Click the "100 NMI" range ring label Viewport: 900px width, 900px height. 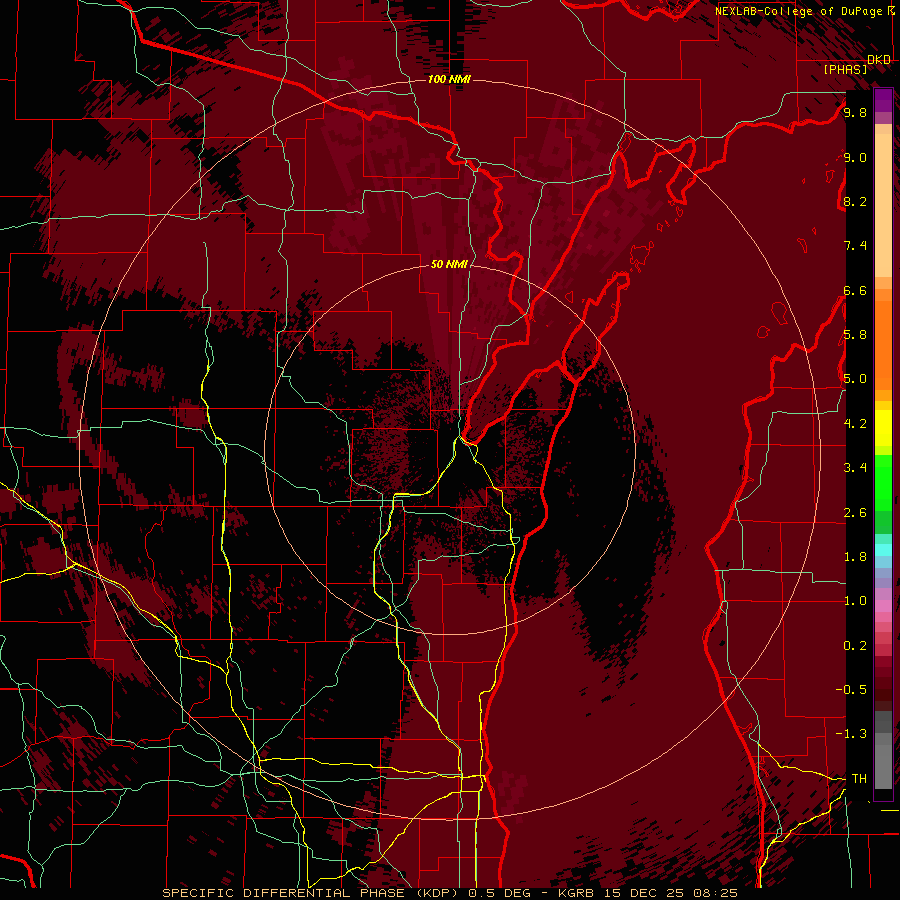point(449,79)
